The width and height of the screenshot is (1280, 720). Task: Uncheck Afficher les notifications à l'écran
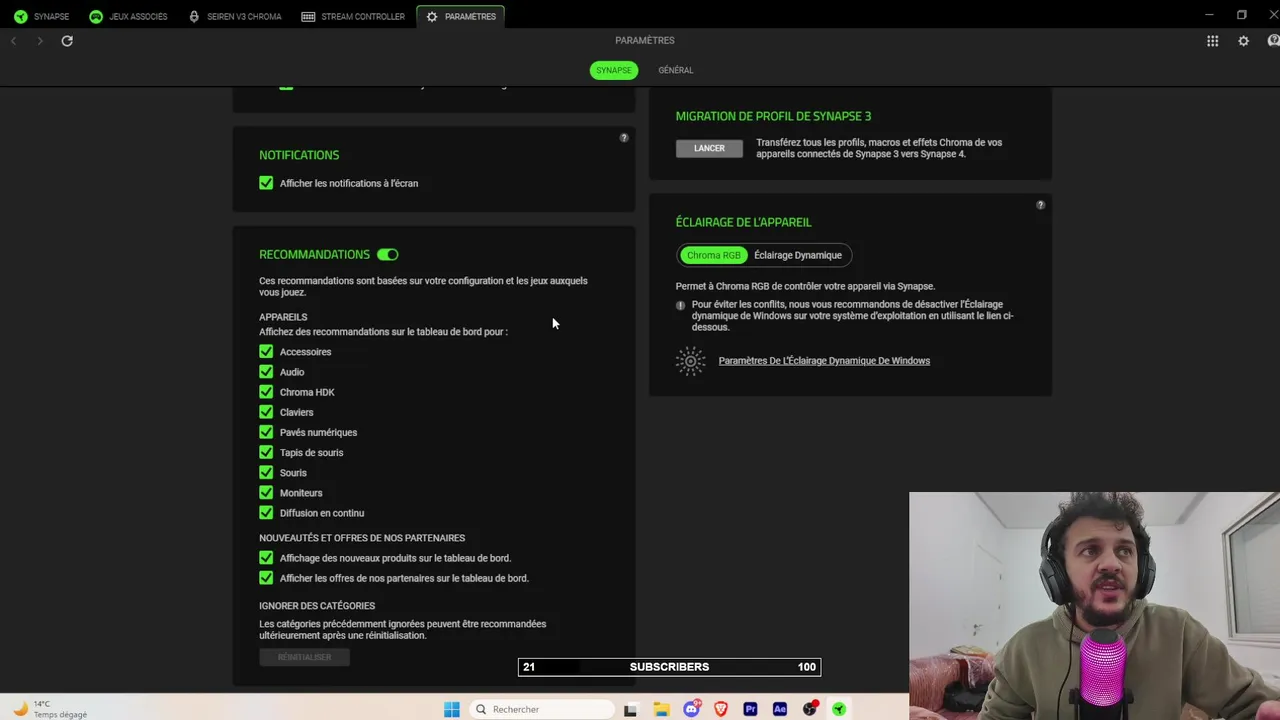coord(266,183)
